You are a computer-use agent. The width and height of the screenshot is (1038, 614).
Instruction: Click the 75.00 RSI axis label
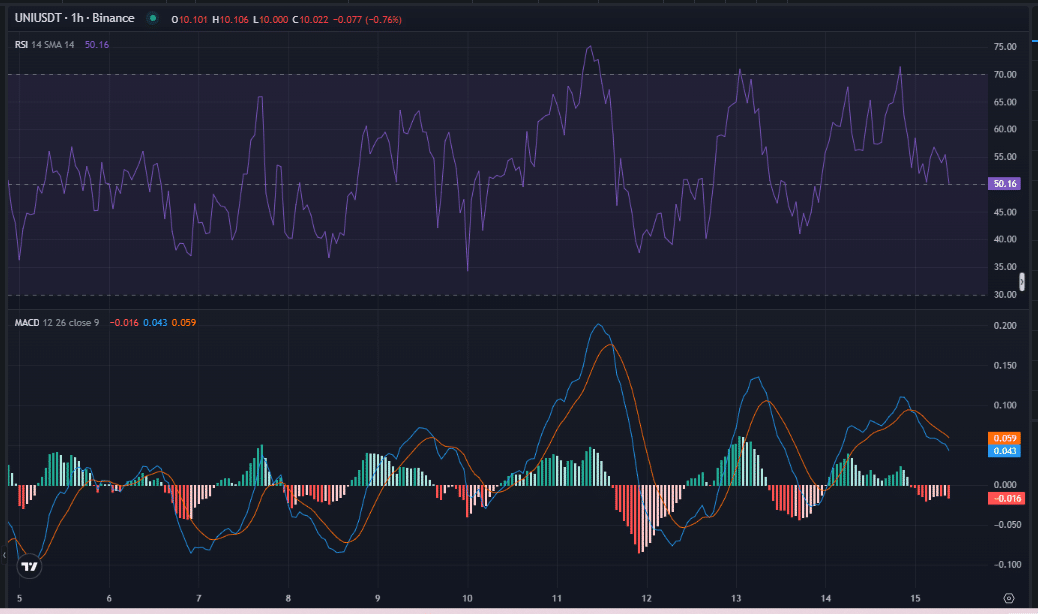pos(1005,46)
